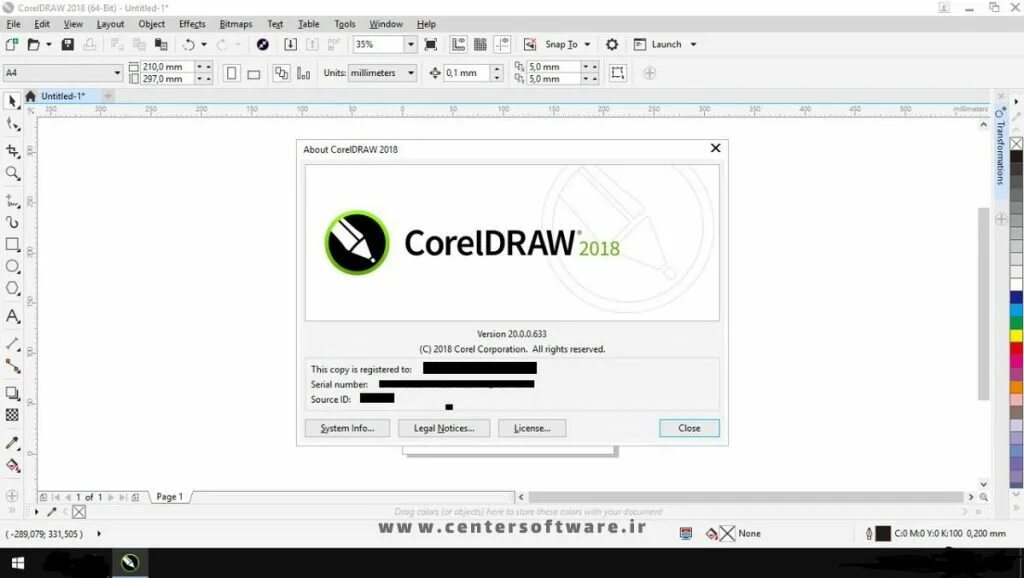The width and height of the screenshot is (1024, 578).
Task: Open the Open file dropdown arrow
Action: point(48,44)
